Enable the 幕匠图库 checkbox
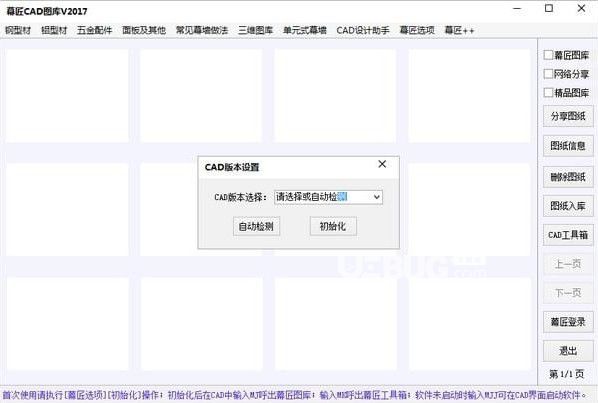 548,55
